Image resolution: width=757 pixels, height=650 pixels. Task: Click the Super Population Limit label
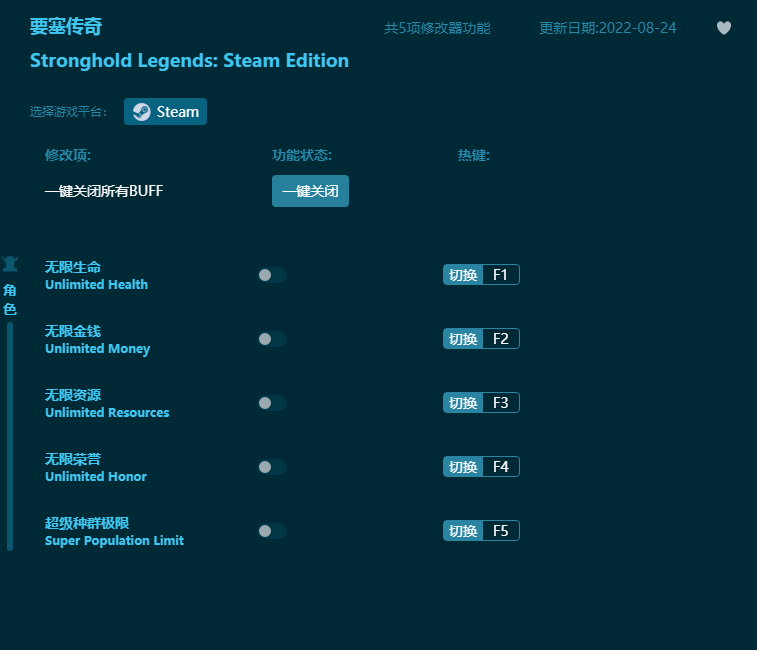click(x=114, y=540)
